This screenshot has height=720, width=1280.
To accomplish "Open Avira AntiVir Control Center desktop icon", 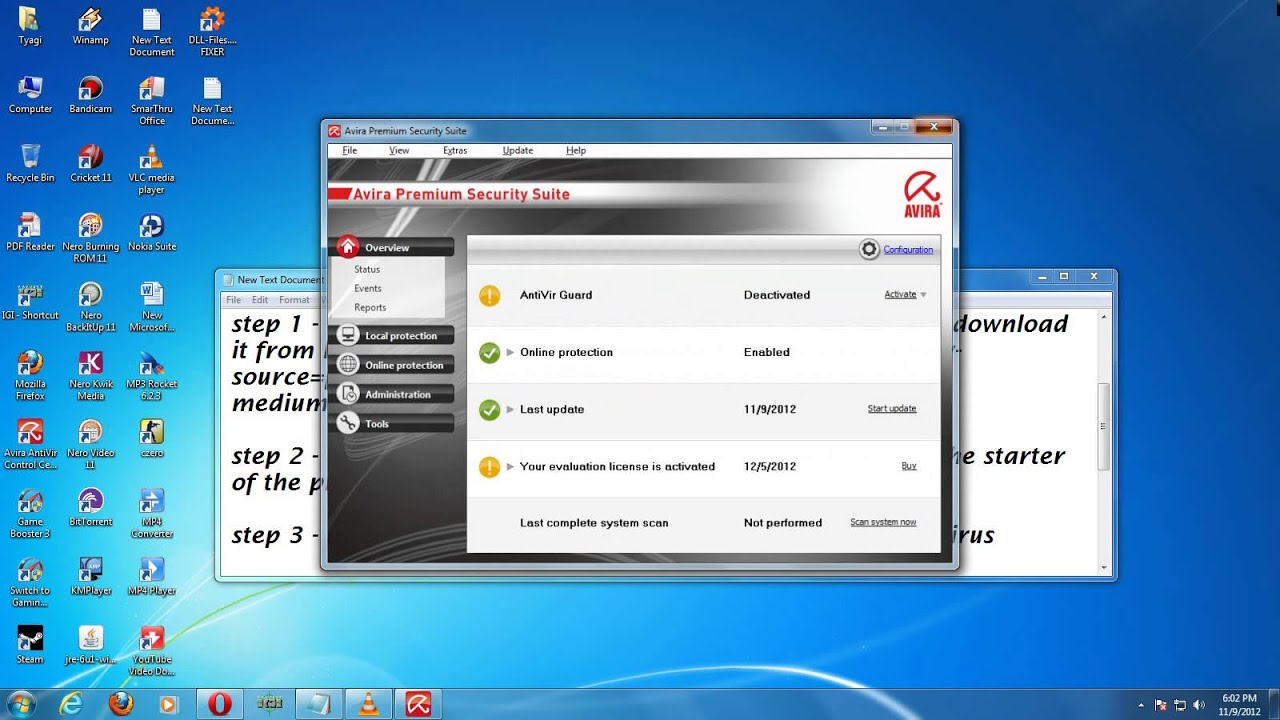I will [x=30, y=445].
